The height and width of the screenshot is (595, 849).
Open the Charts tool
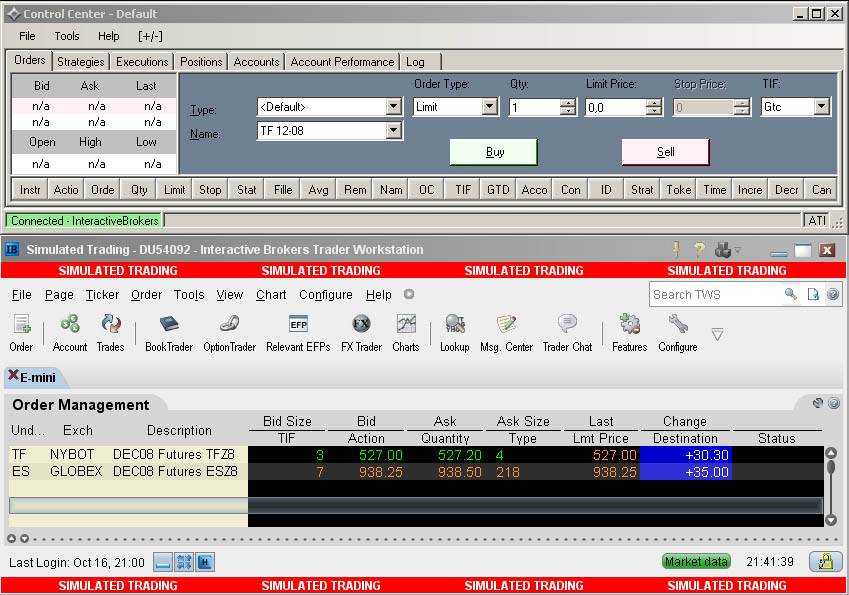(x=406, y=332)
